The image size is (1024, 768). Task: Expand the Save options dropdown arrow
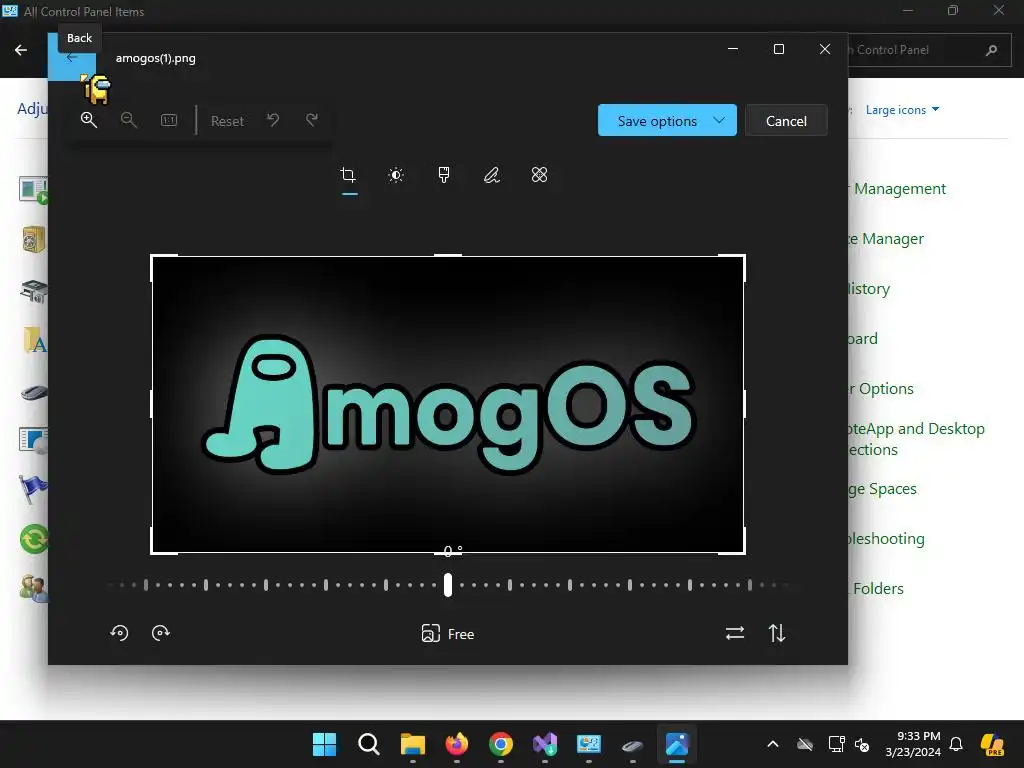(x=719, y=120)
